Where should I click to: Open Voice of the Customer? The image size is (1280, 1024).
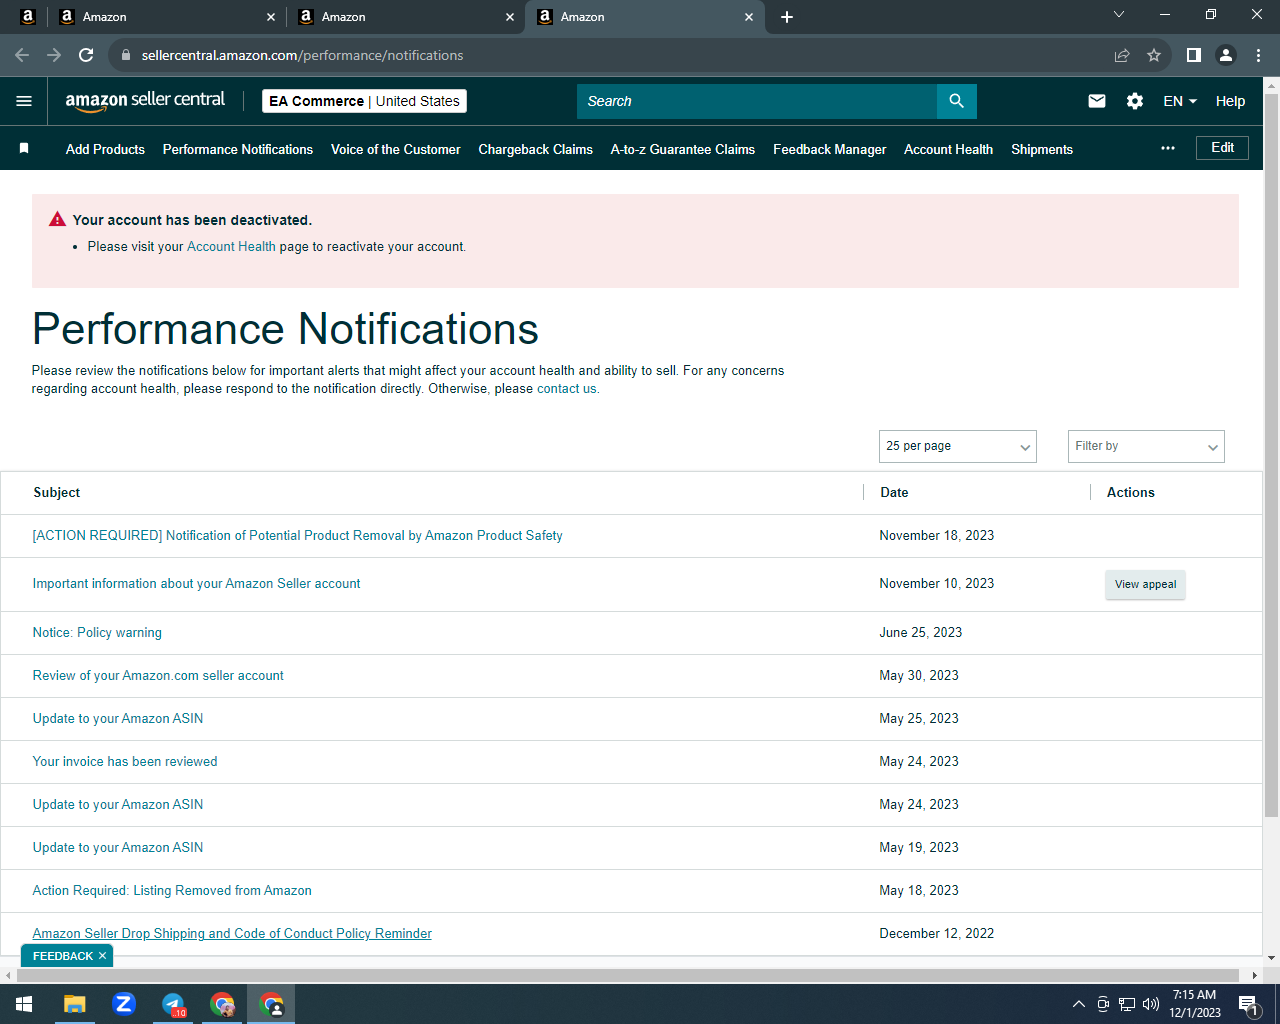[396, 149]
